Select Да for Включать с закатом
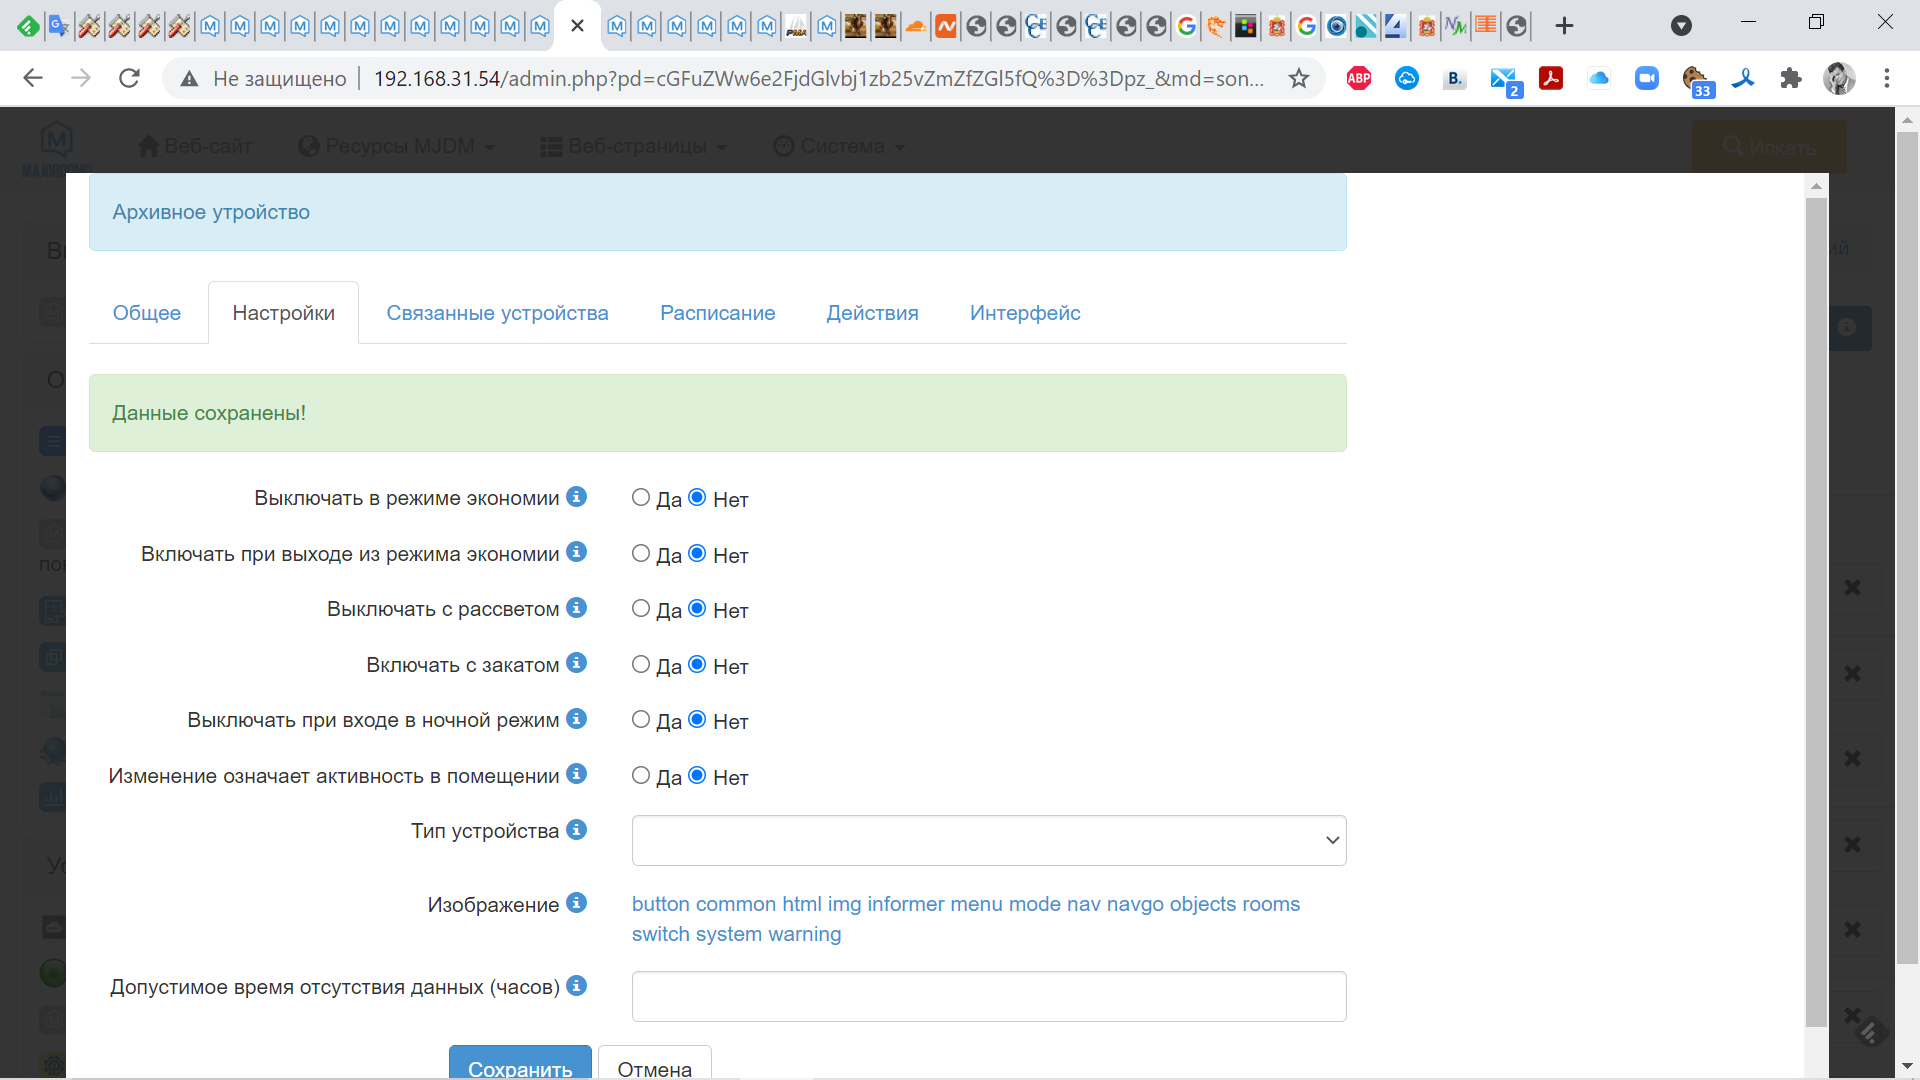The image size is (1920, 1080). (641, 665)
